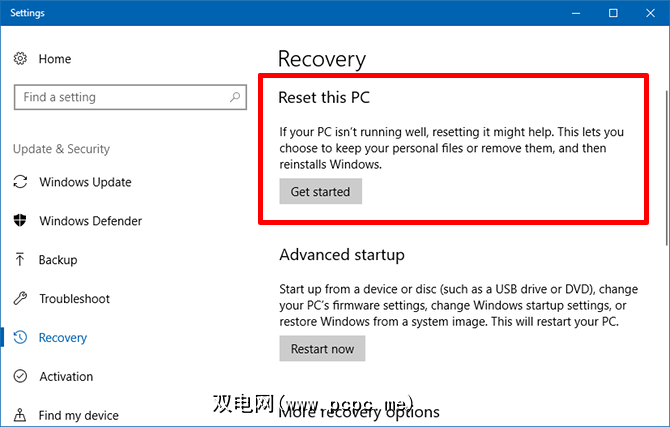The height and width of the screenshot is (427, 670).
Task: Click the Activation checkmark icon
Action: (x=20, y=377)
